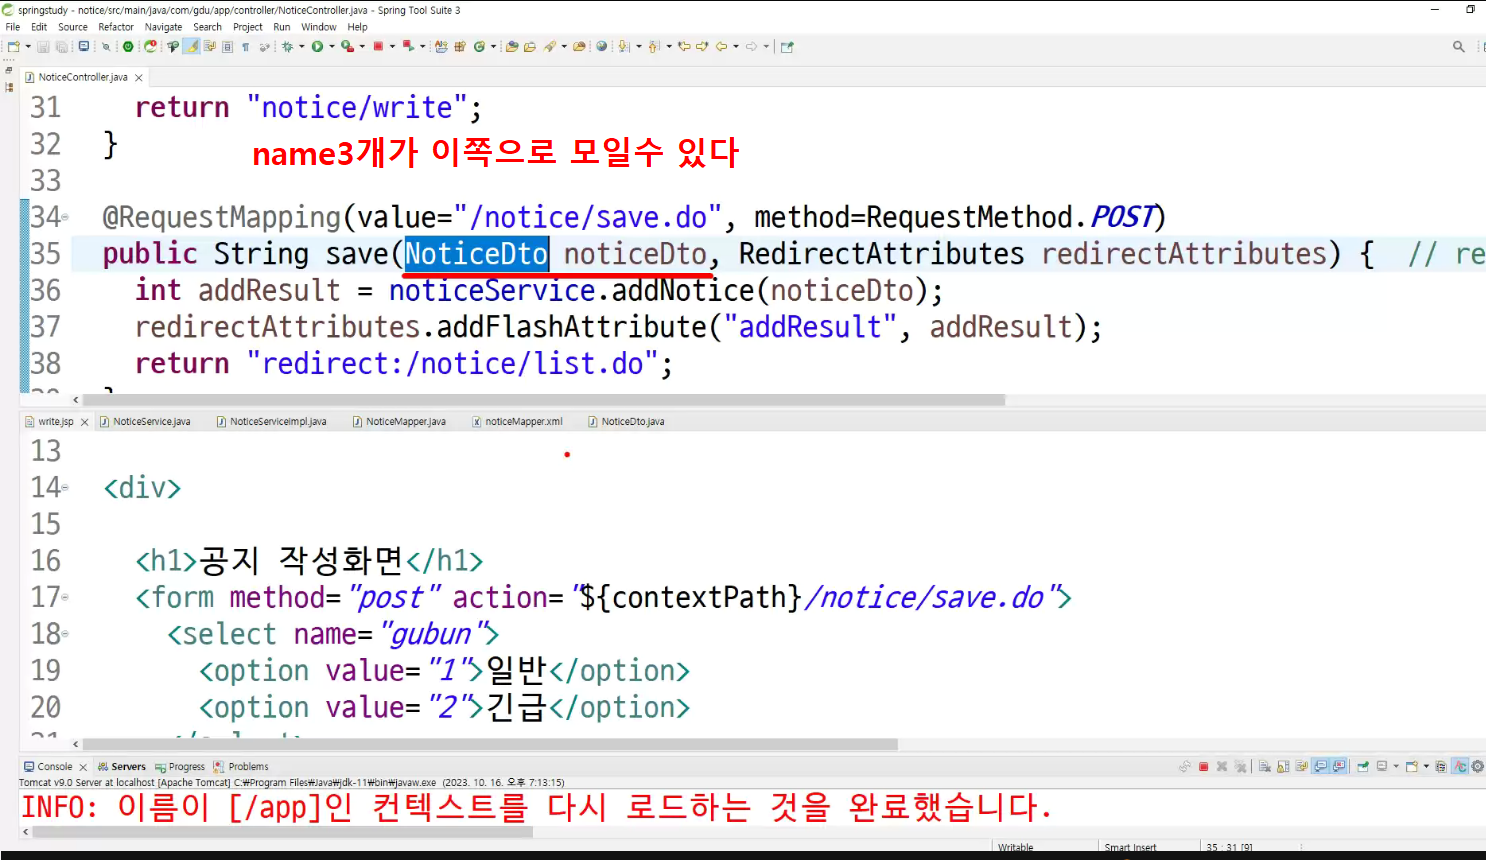This screenshot has height=860, width=1486.
Task: Click the globe web browser icon
Action: point(602,46)
